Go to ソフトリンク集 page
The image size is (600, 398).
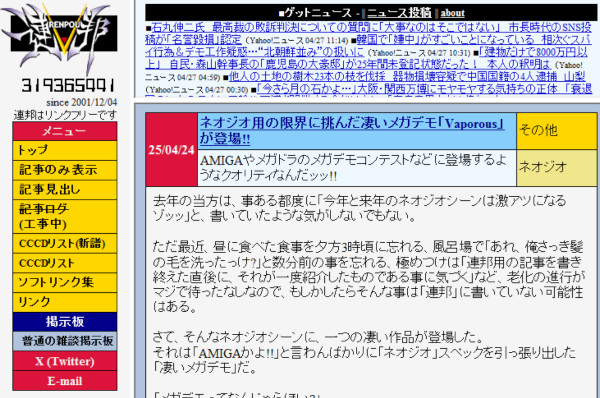[x=65, y=283]
